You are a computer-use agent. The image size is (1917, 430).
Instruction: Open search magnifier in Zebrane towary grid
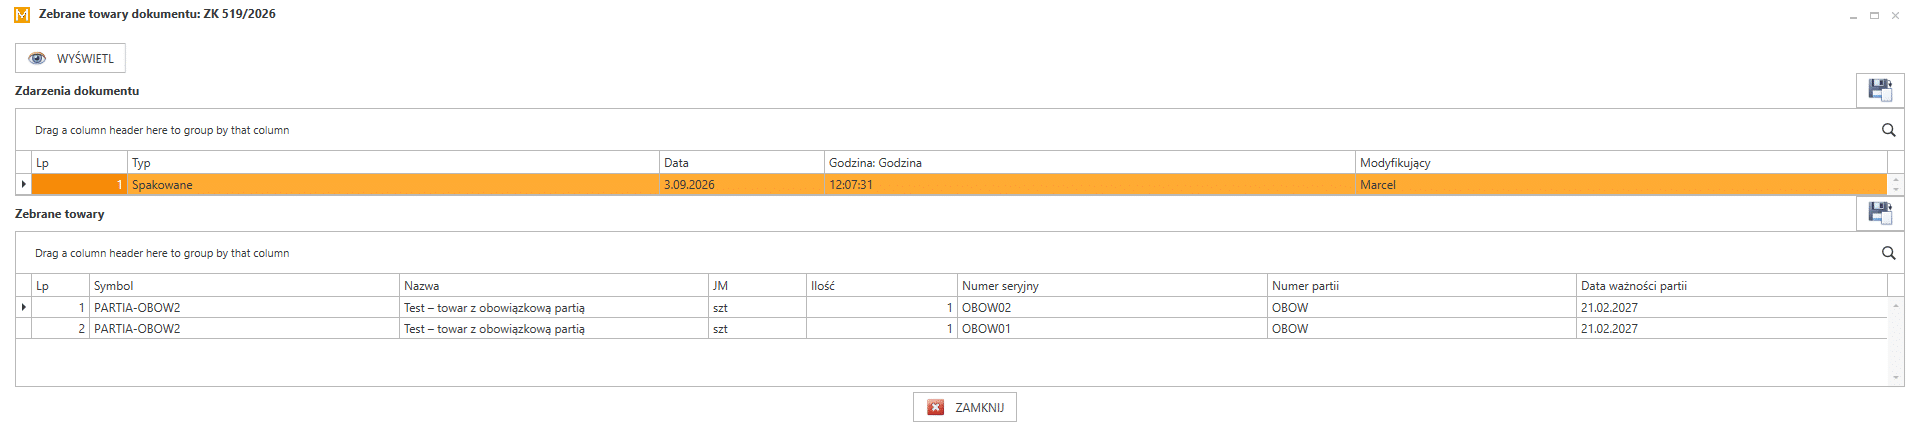pos(1888,253)
